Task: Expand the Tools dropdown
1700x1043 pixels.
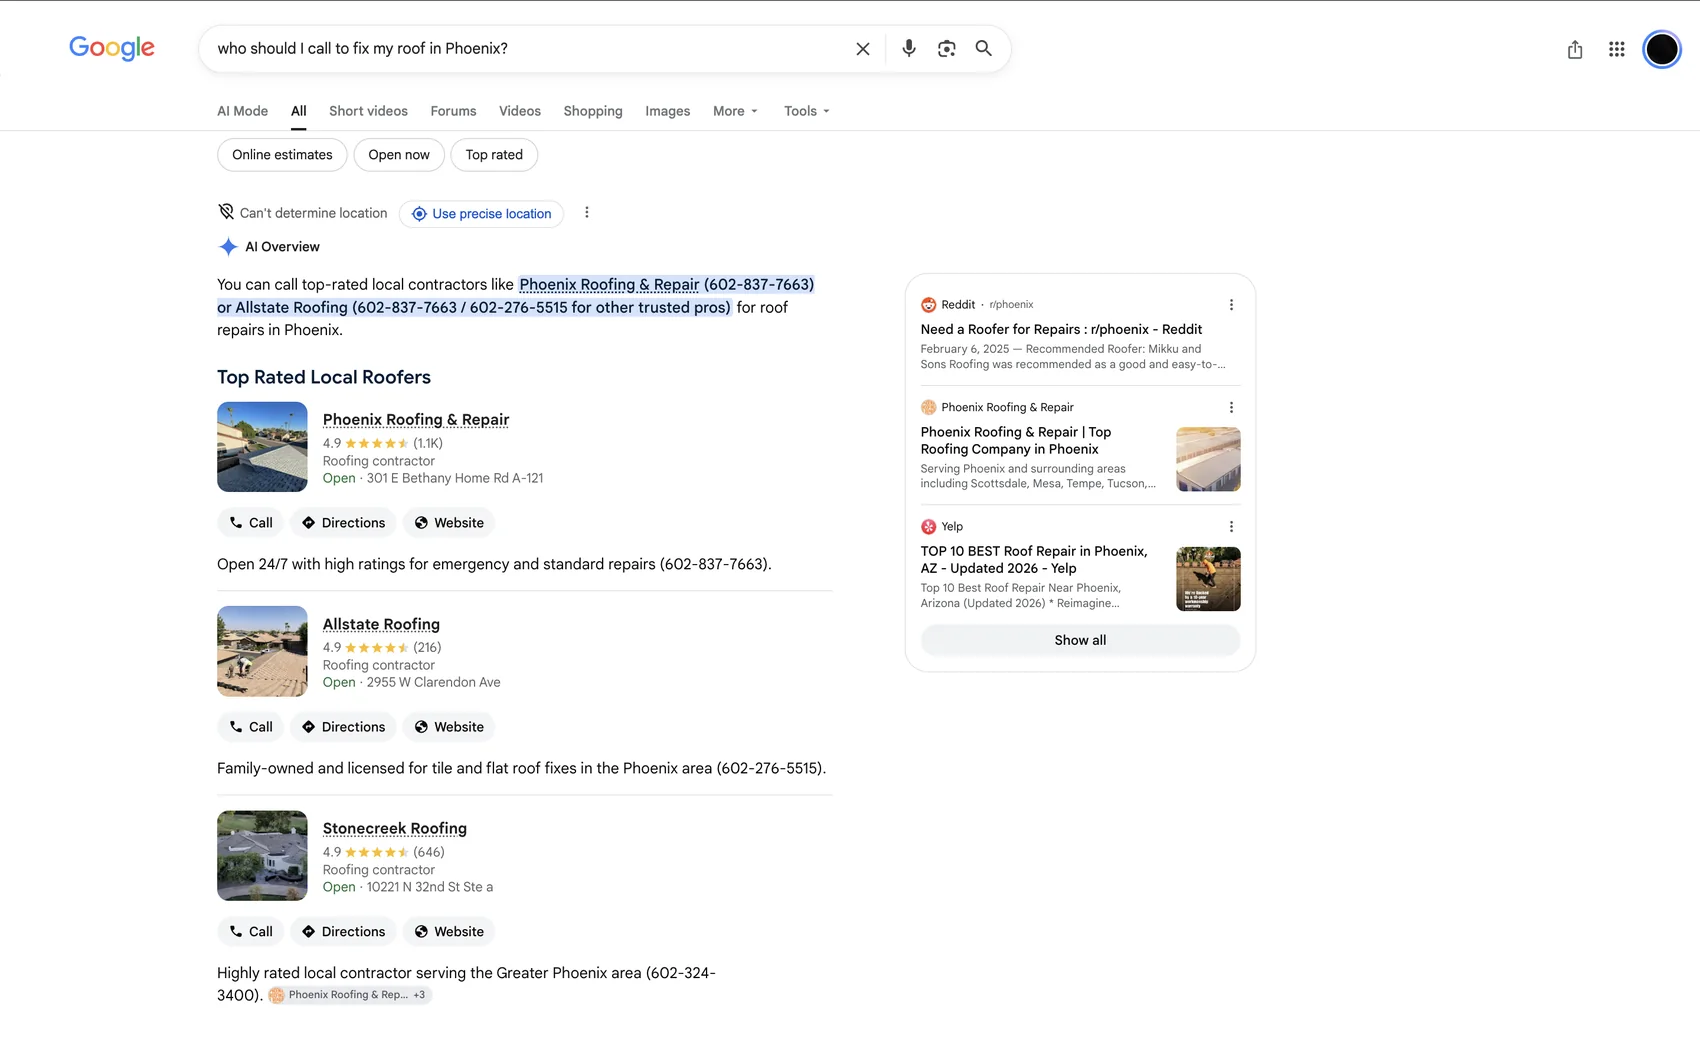Action: click(x=806, y=111)
